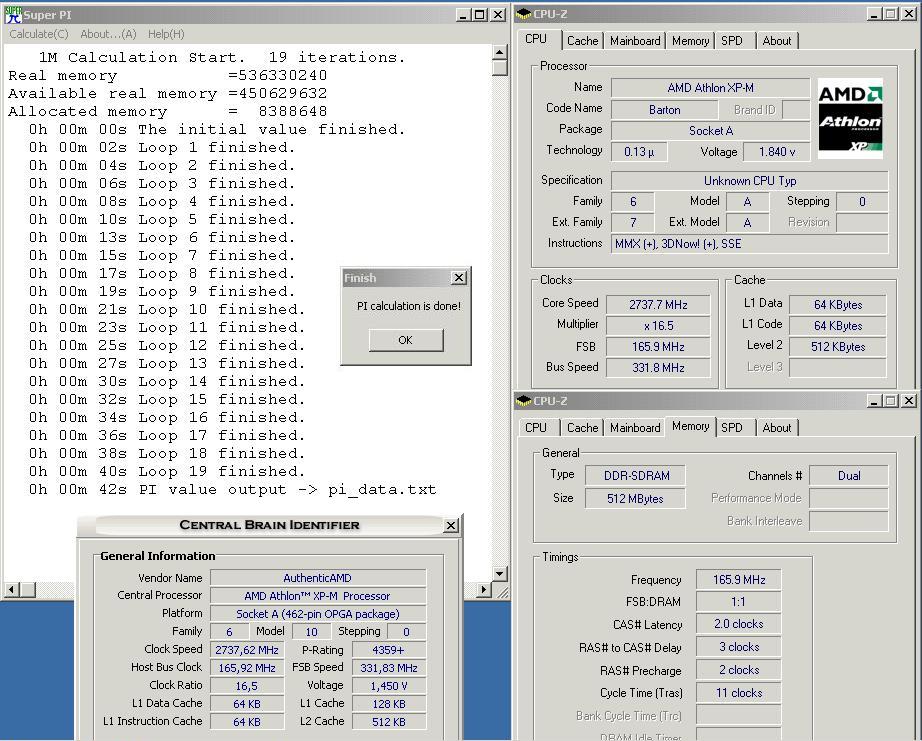Screen dimensions: 922x741
Task: Close the Super PI window
Action: coord(498,15)
